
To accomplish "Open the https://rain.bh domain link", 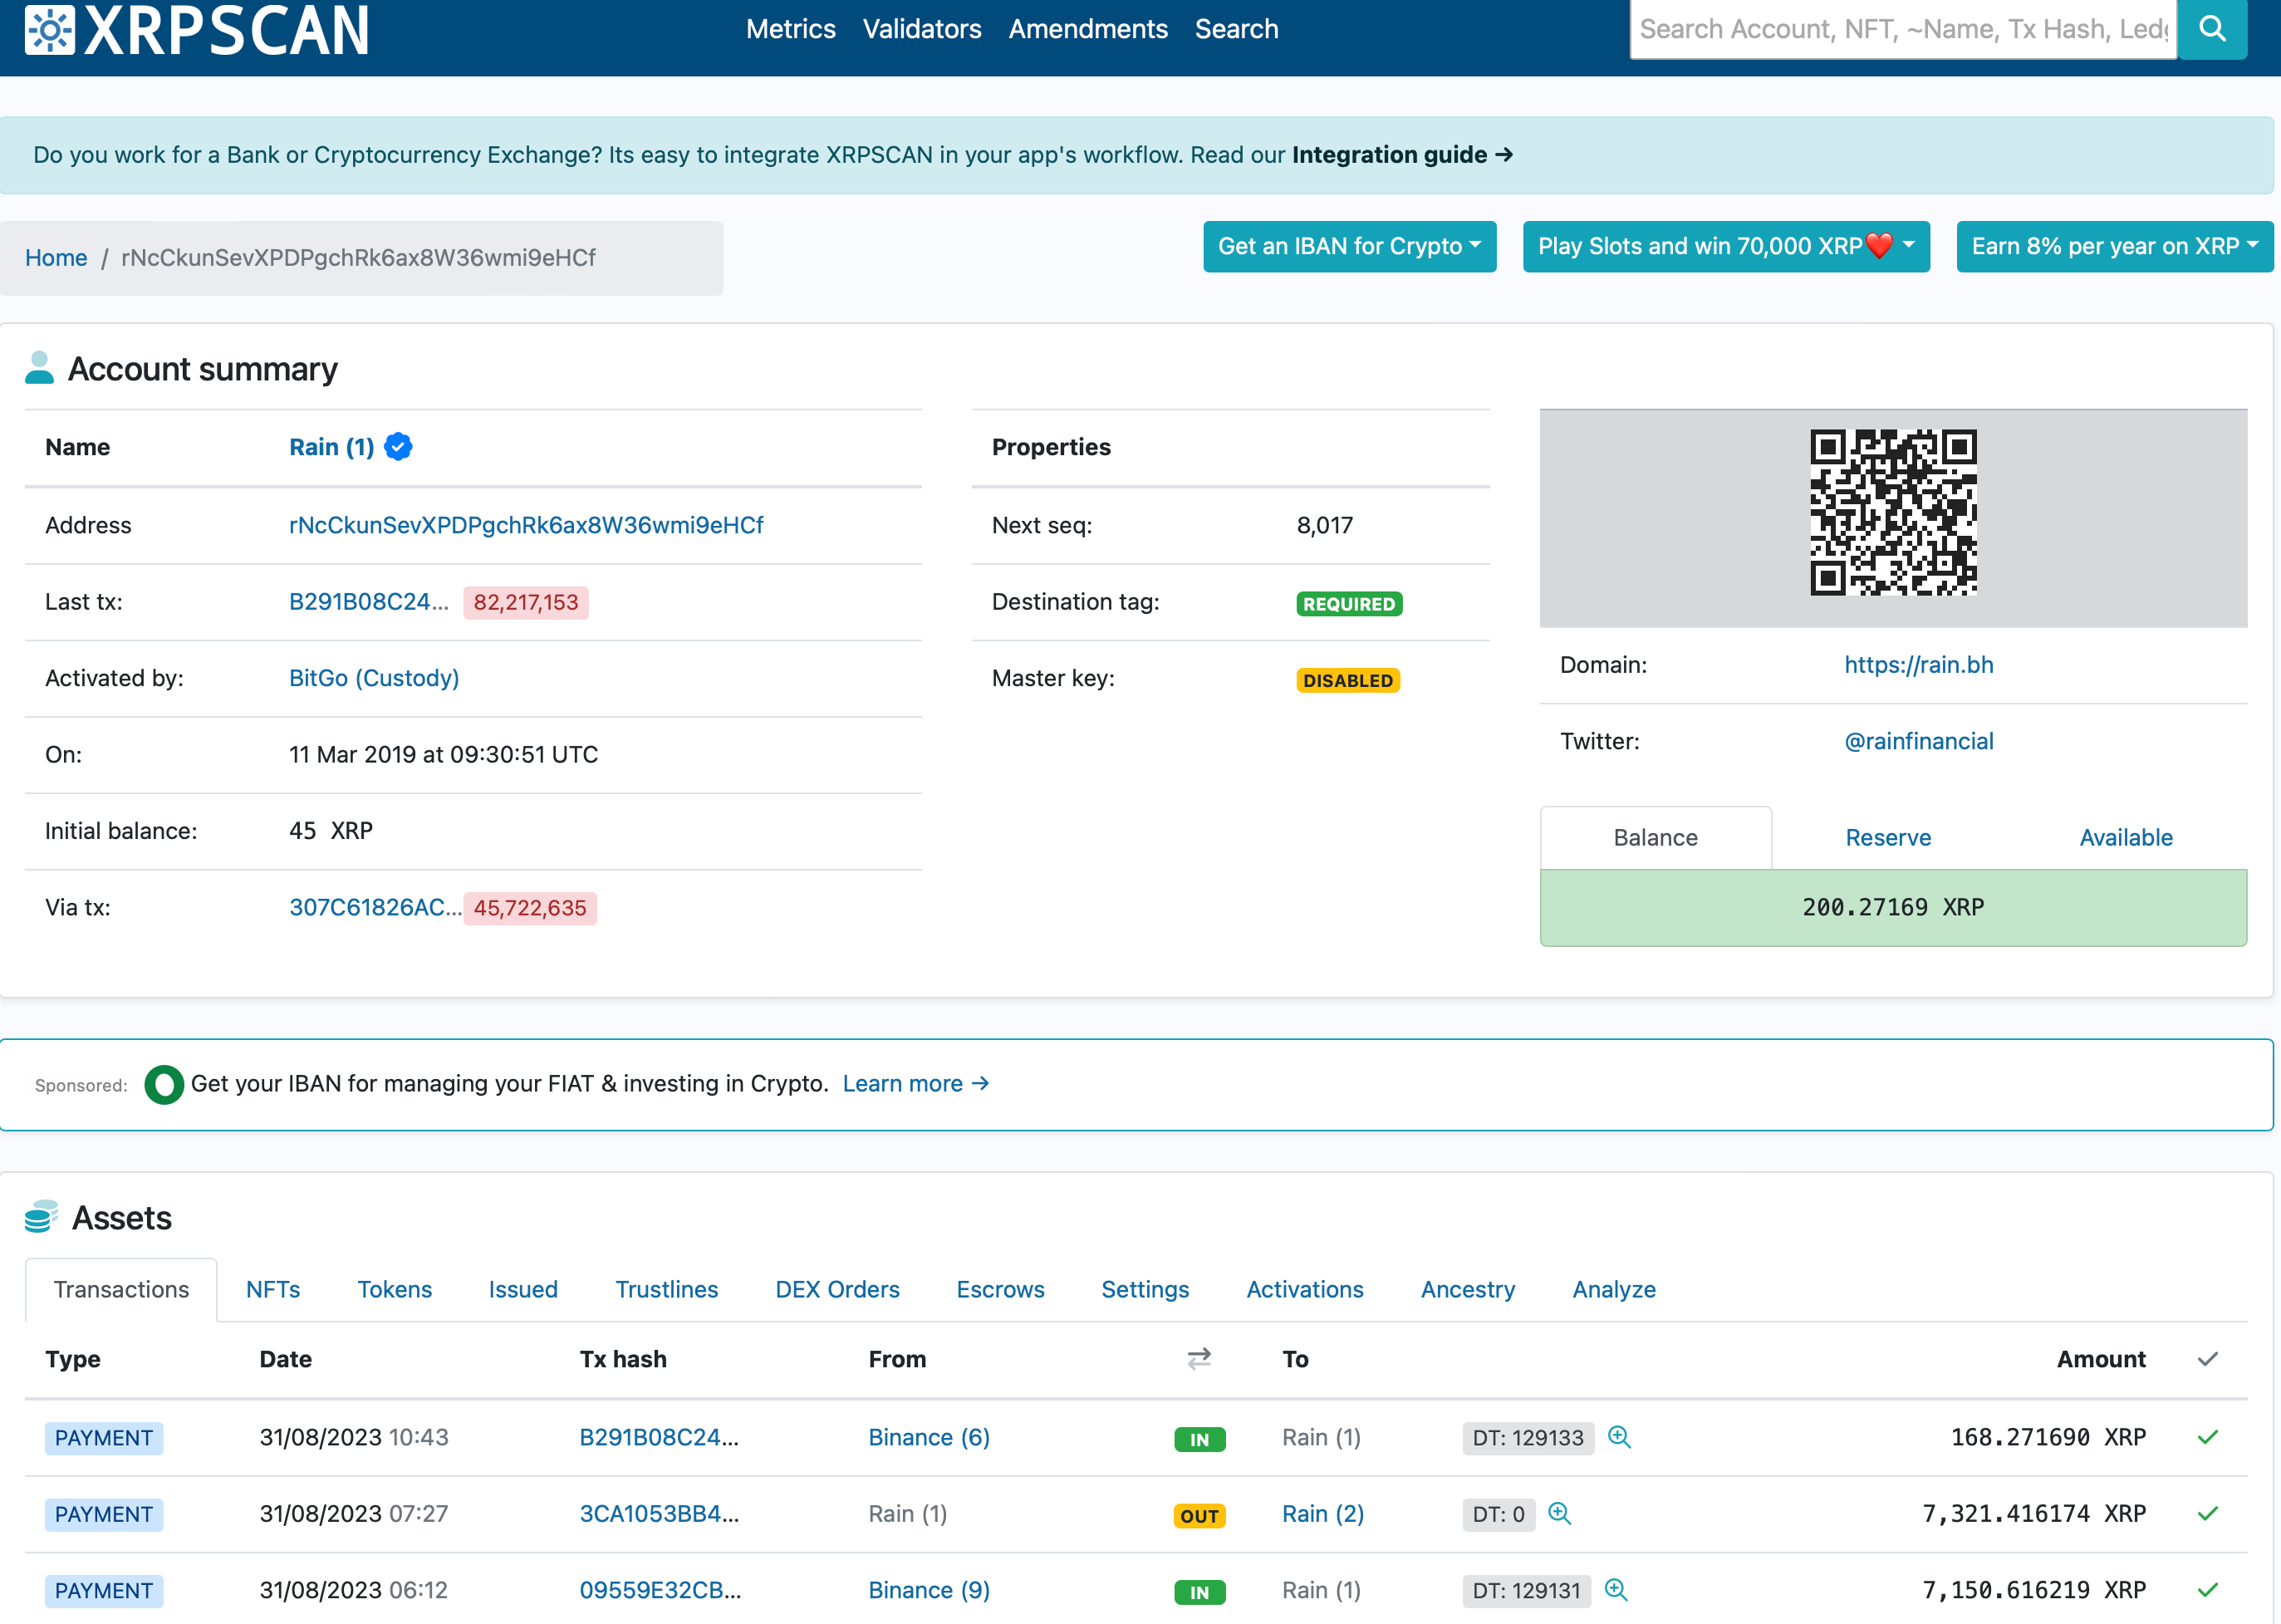I will 1919,665.
